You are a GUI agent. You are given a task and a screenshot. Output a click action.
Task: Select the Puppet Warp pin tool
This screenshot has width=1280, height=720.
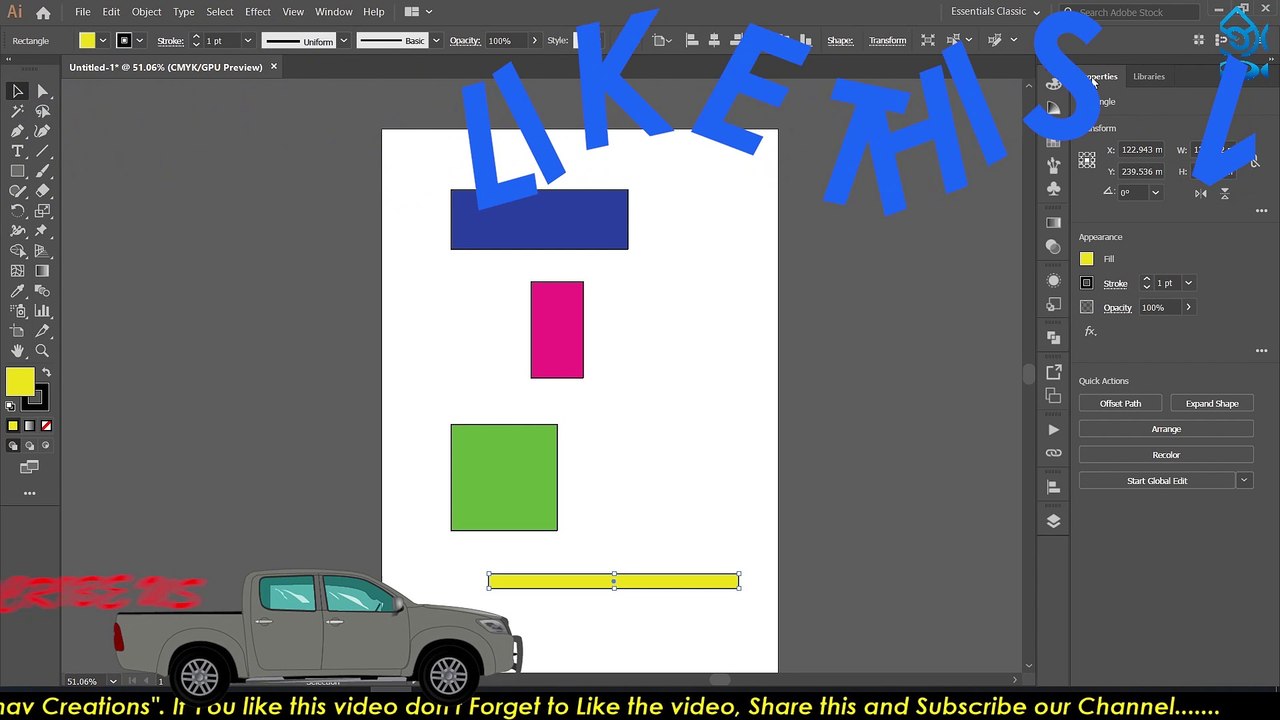[x=42, y=231]
